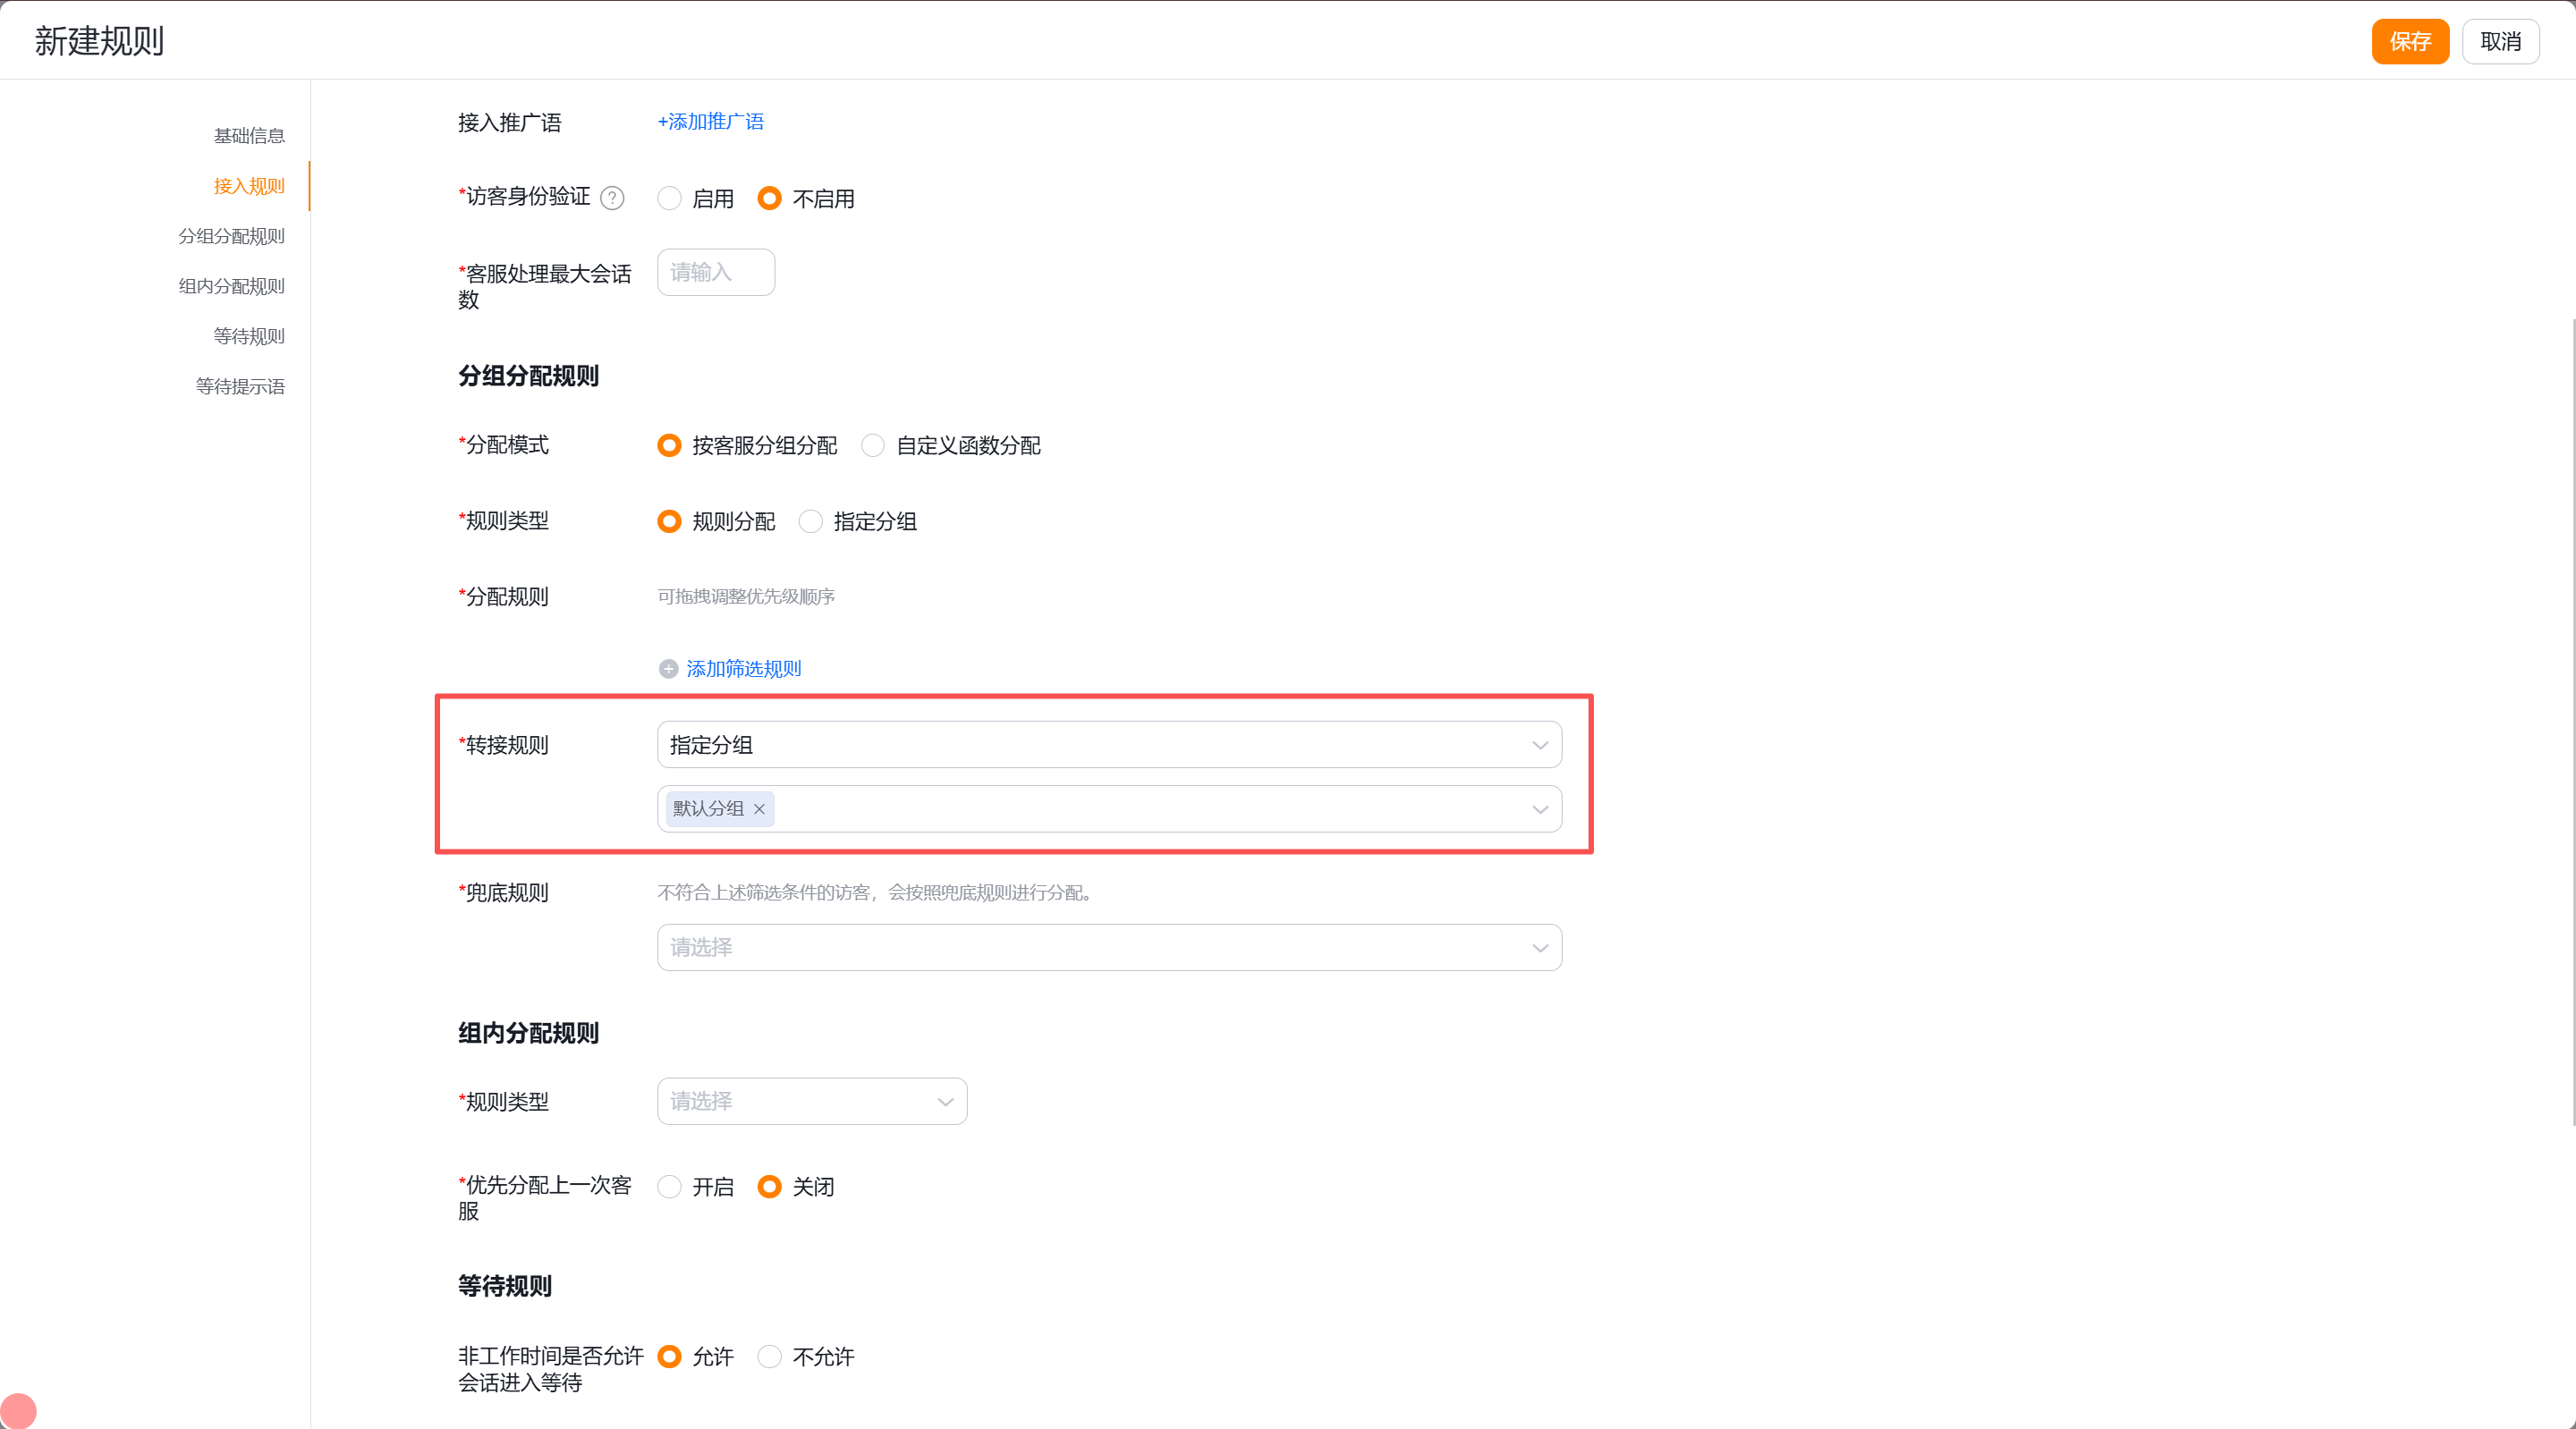Remove the 默认分组 tag
2576x1429 pixels.
point(759,809)
